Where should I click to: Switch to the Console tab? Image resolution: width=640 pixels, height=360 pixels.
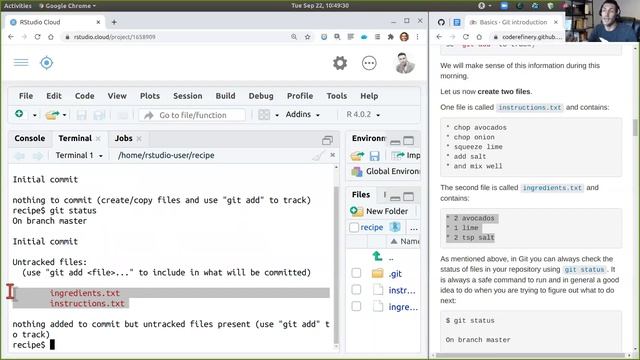(30, 138)
